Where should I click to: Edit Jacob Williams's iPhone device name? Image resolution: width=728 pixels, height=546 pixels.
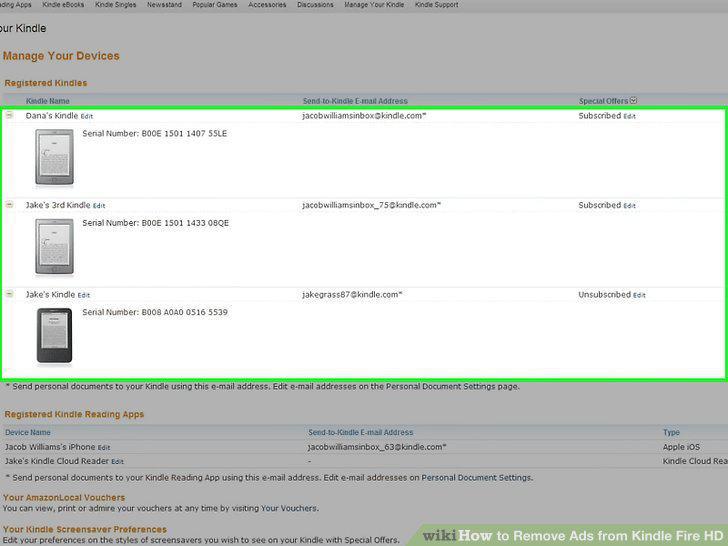click(104, 448)
